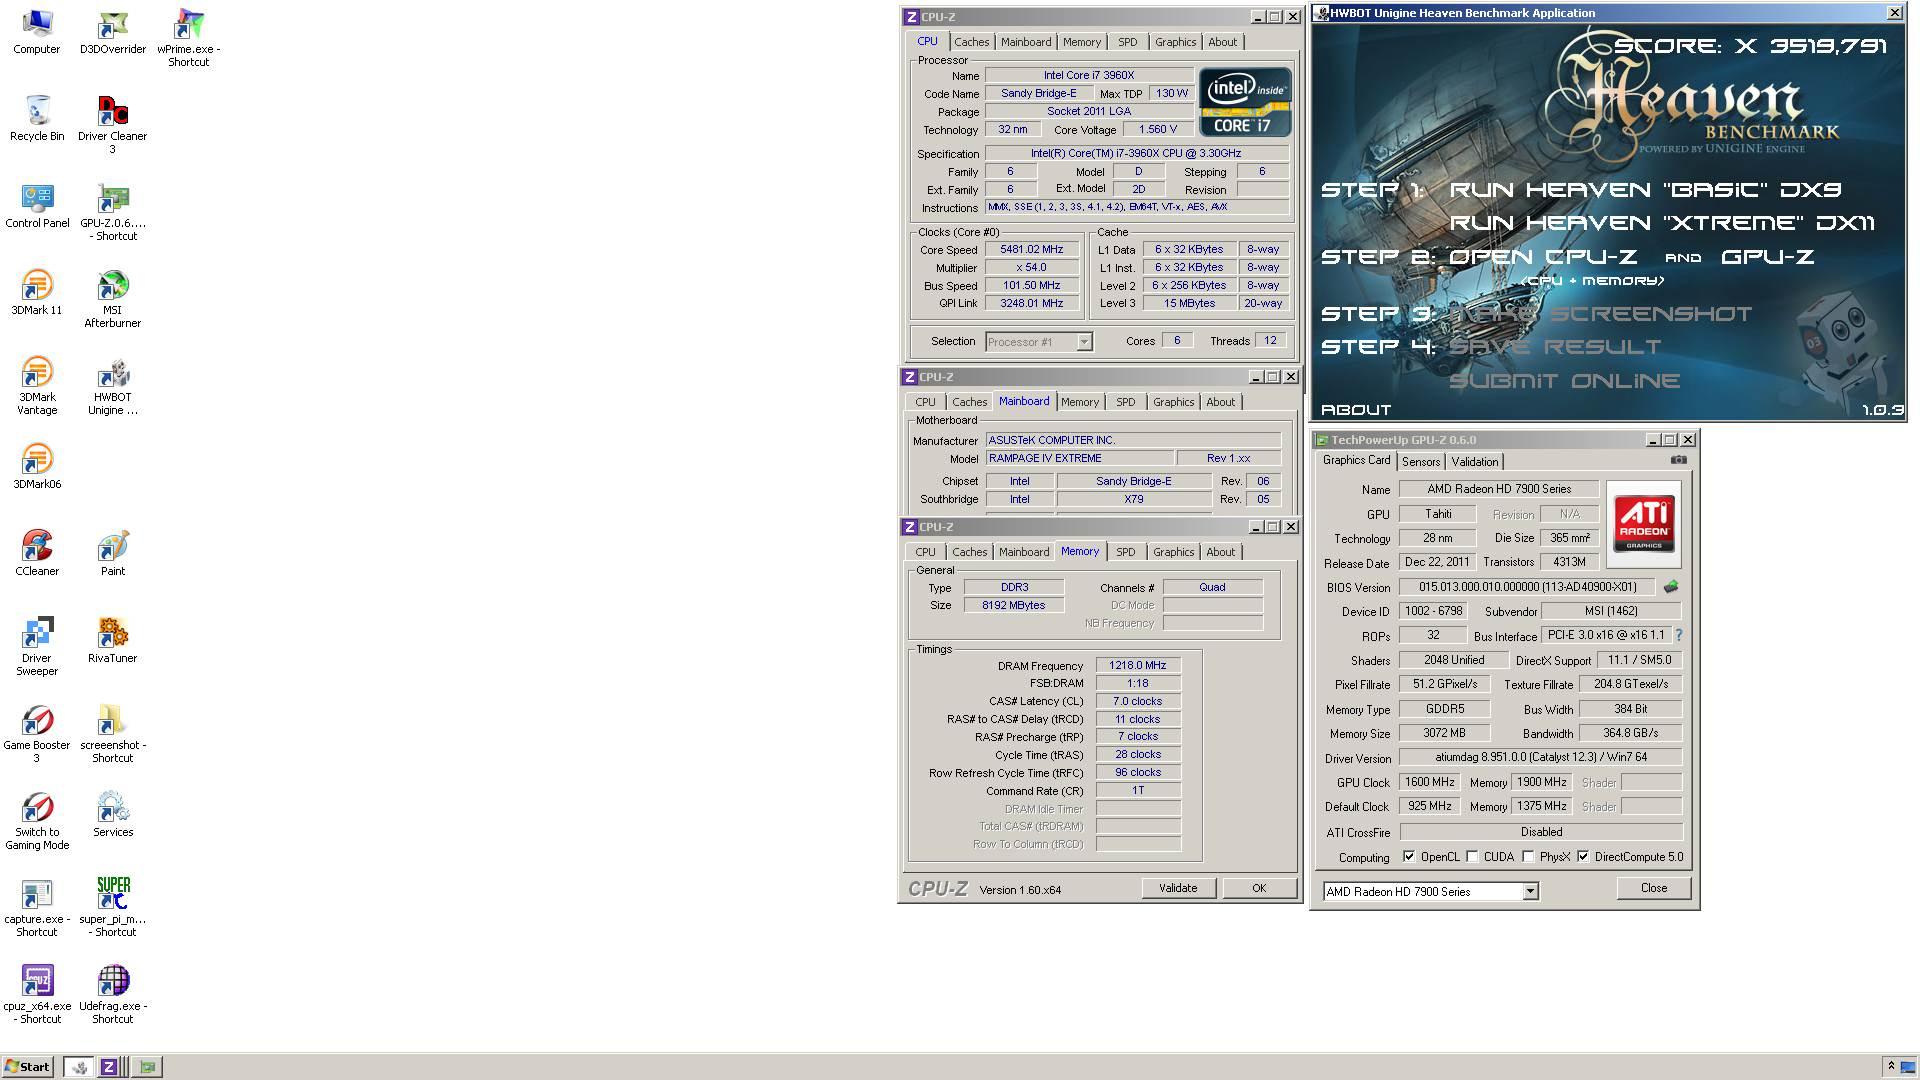The image size is (1920, 1080).
Task: Click the GPU Clock 1600 MHz field
Action: pos(1430,783)
